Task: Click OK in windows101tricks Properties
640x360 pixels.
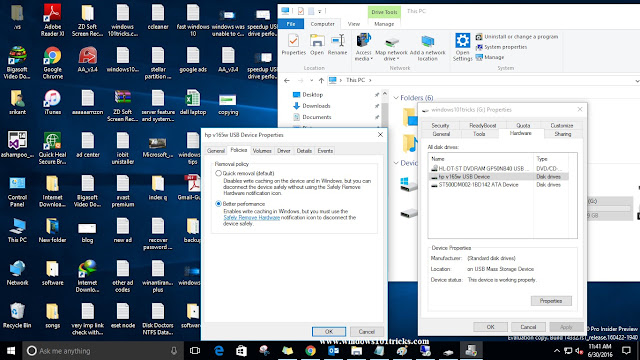Action: click(491, 327)
